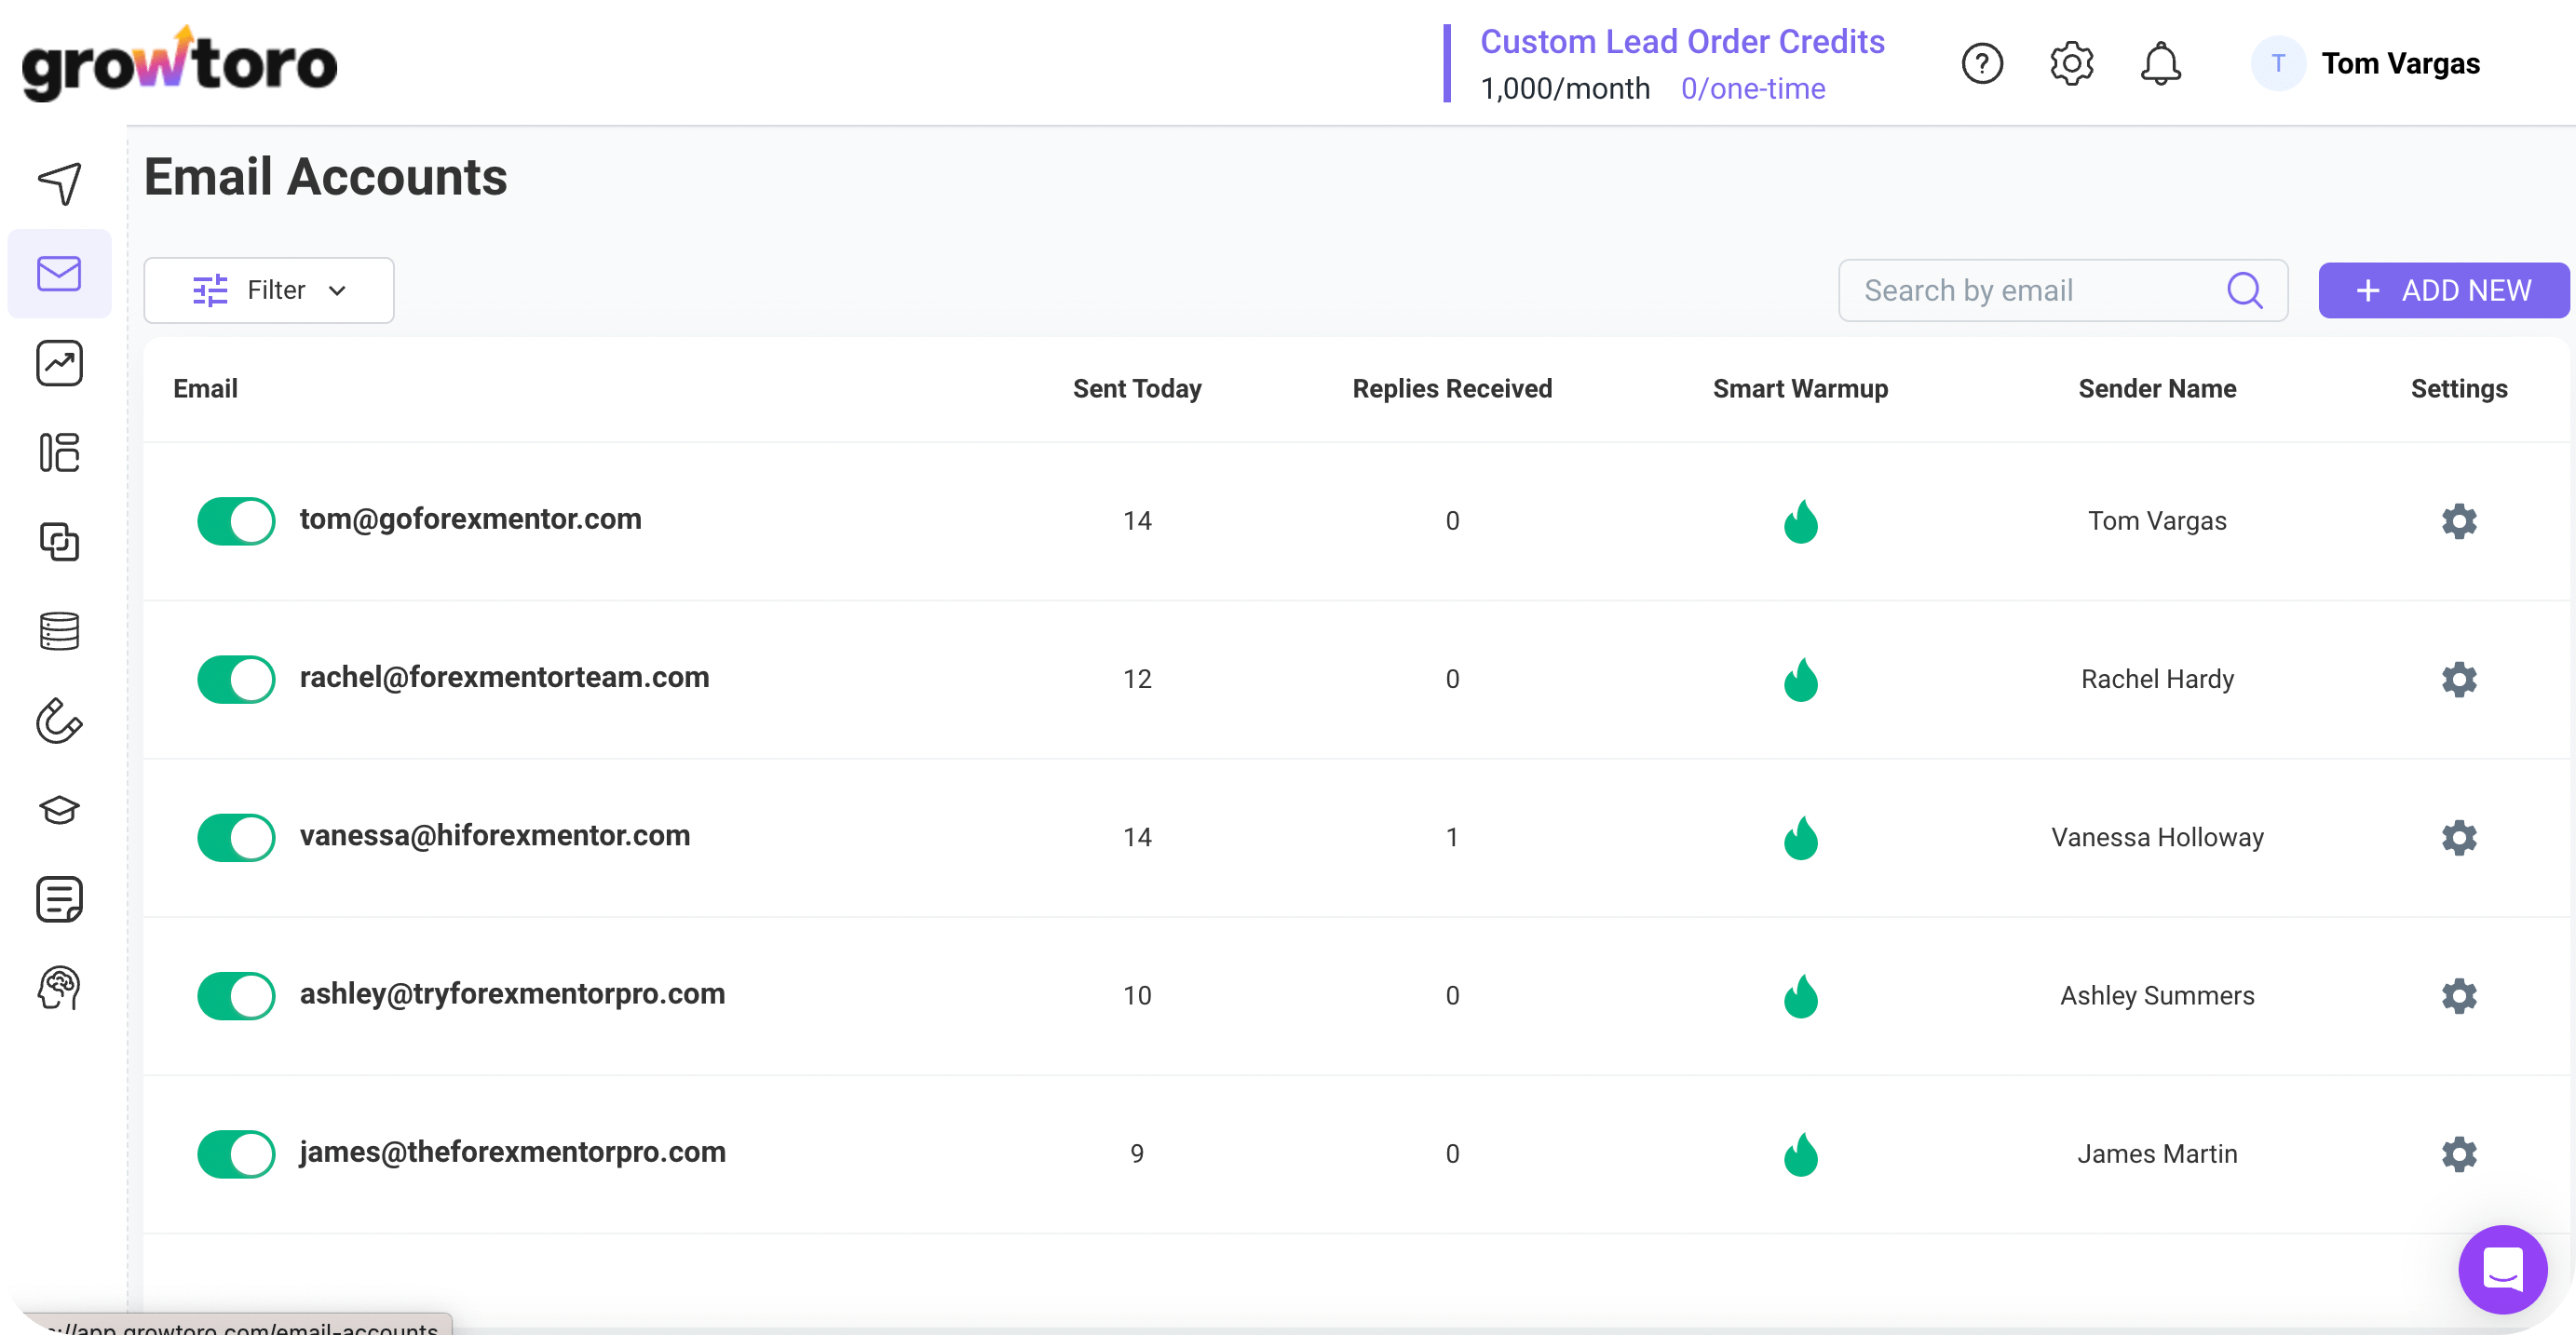Open the magnet icon in sidebar
This screenshot has width=2576, height=1335.
59,720
